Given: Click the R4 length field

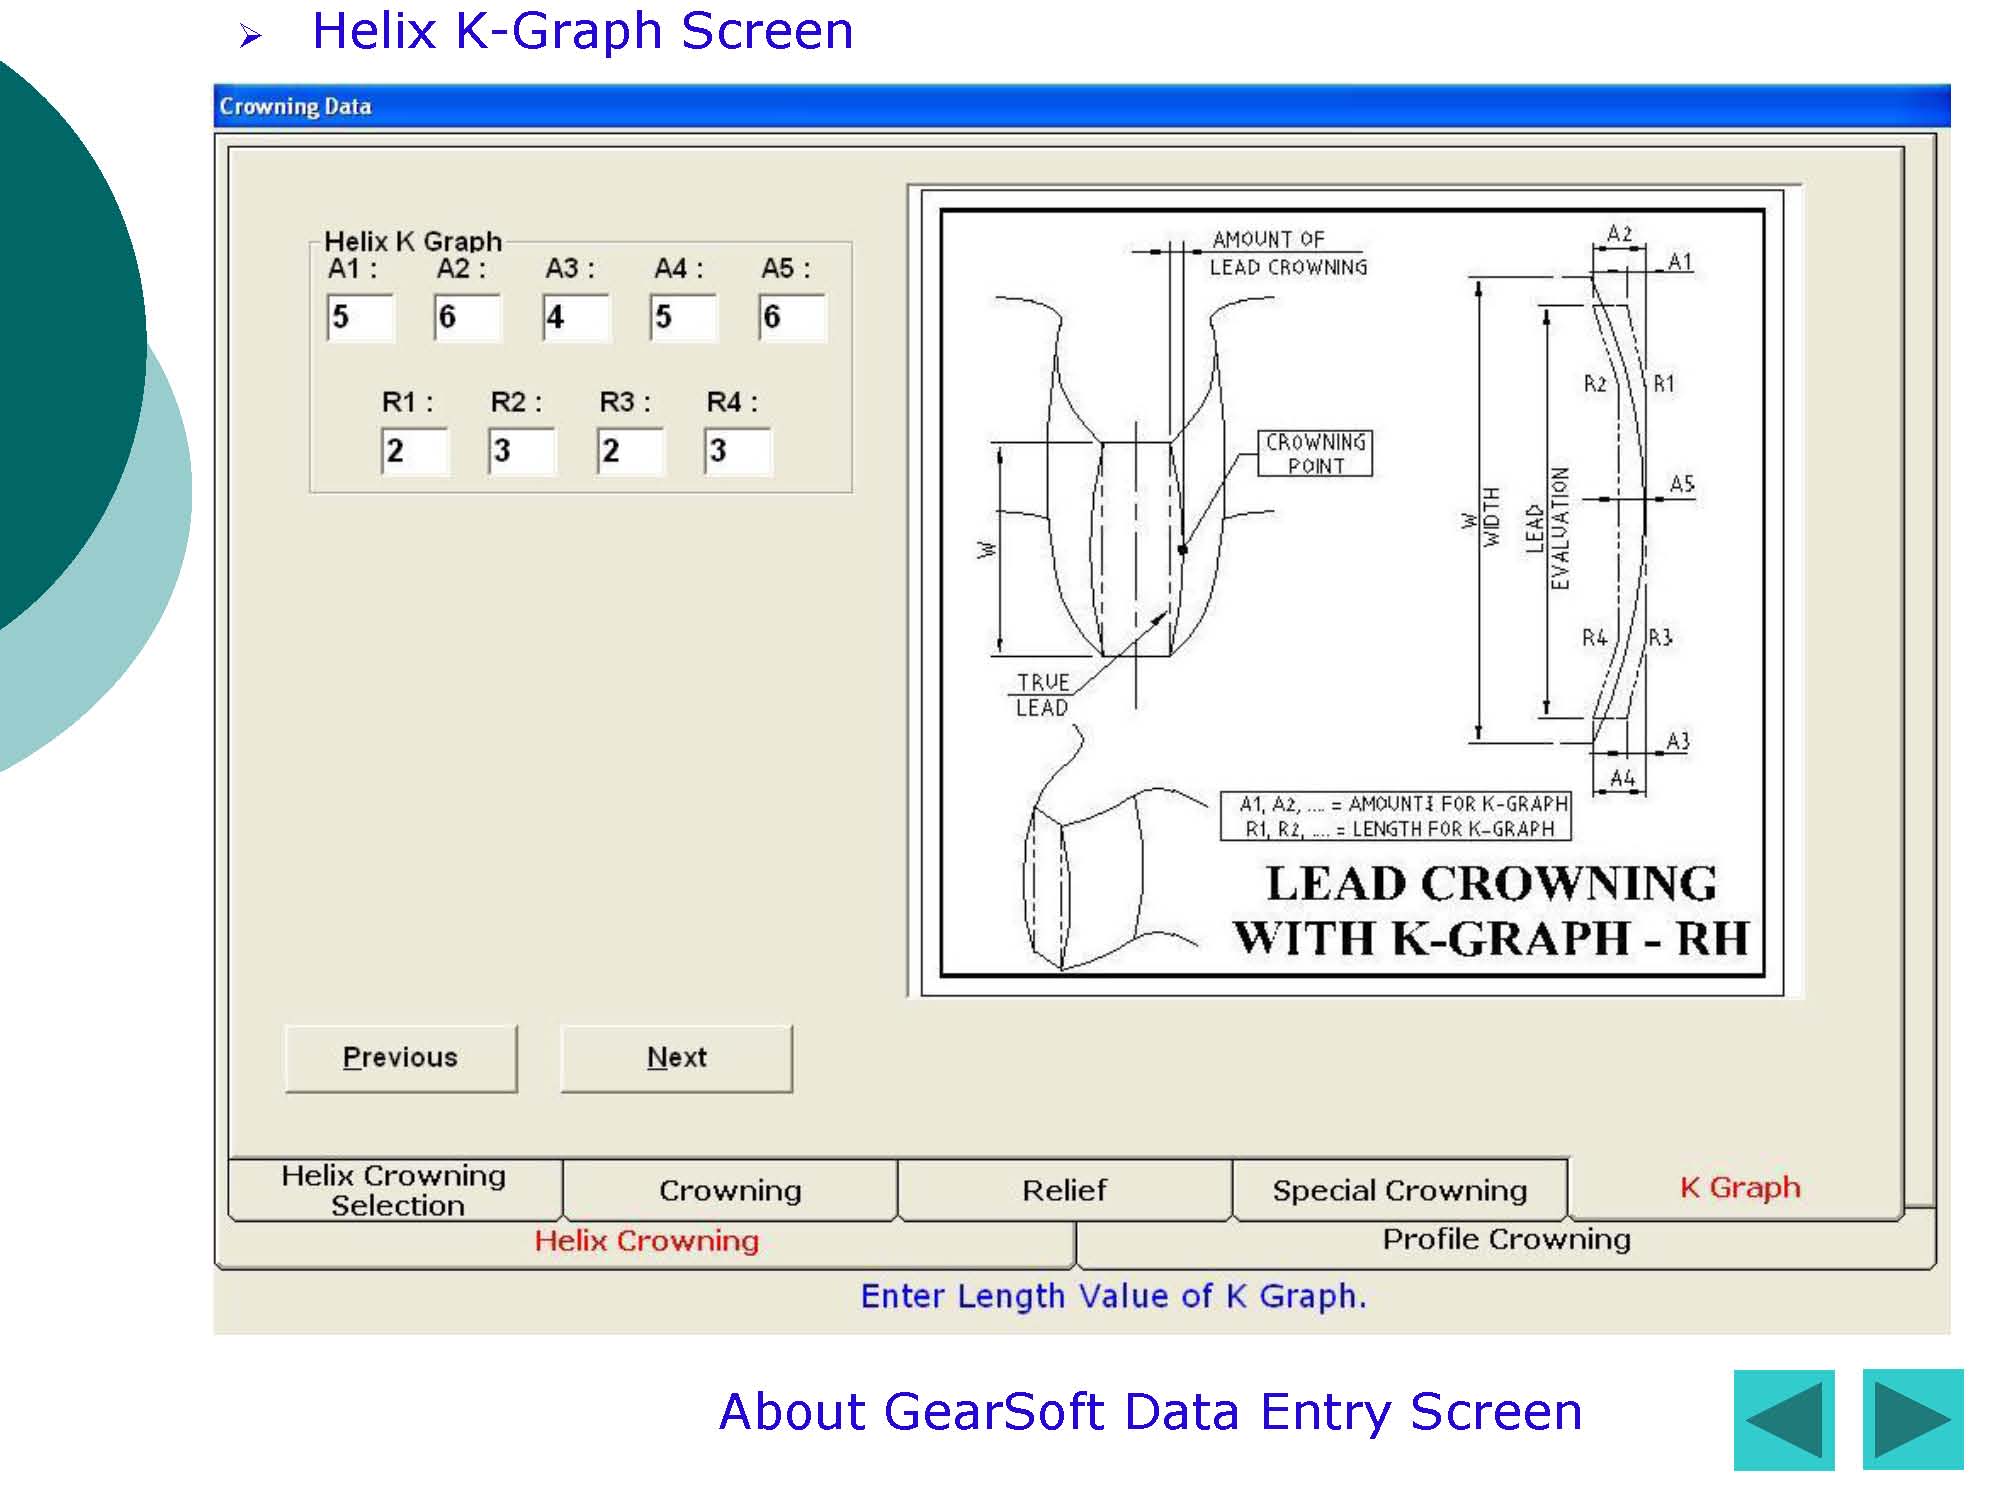Looking at the screenshot, I should point(738,451).
